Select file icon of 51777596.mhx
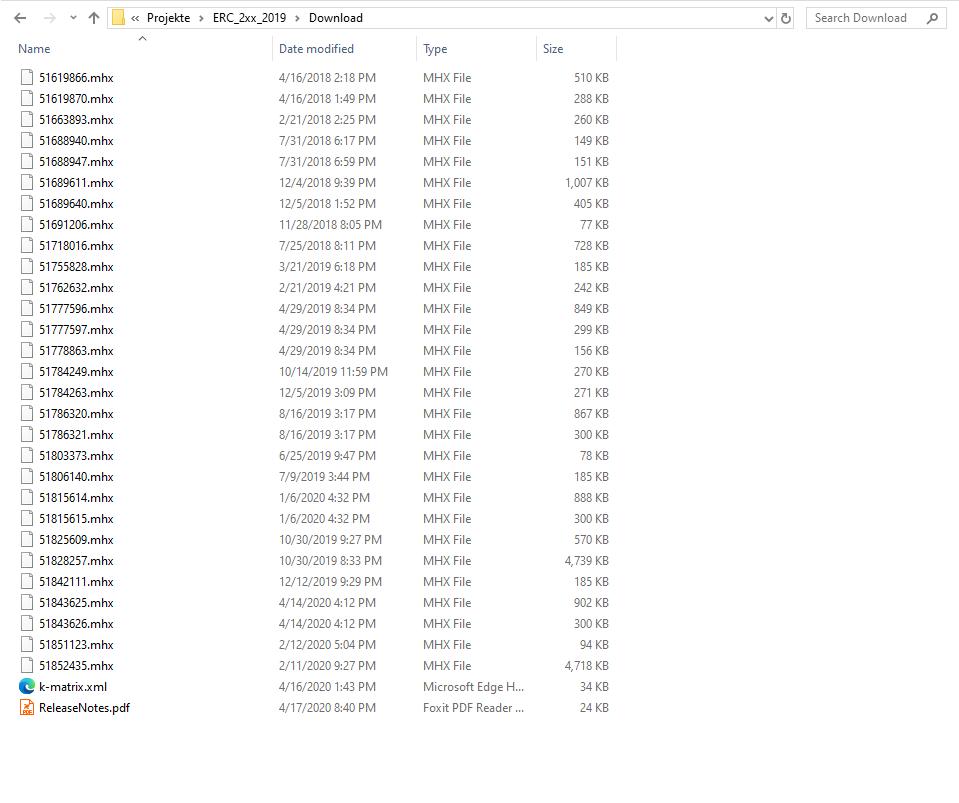959x803 pixels. (26, 308)
